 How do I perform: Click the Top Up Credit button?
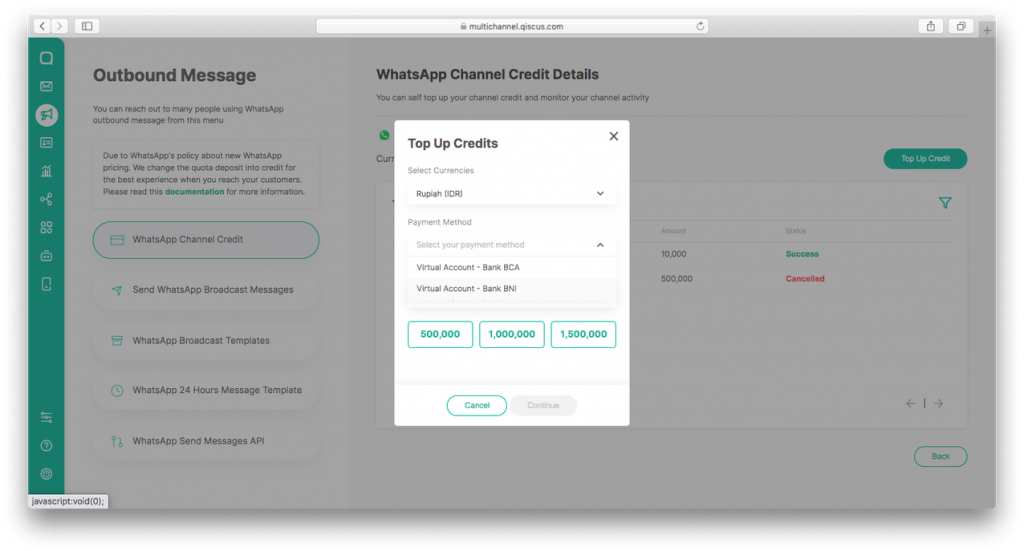tap(925, 159)
